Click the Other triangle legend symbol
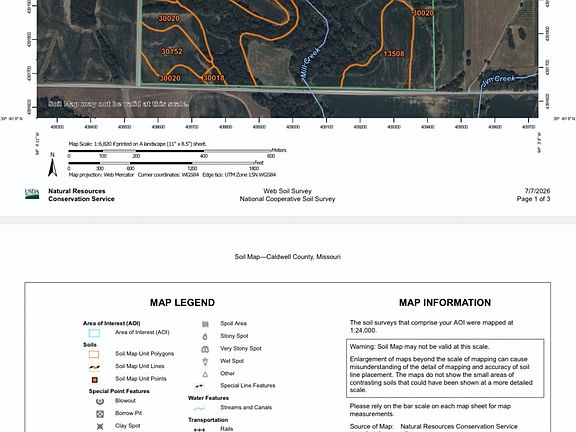This screenshot has width=576, height=432. (x=205, y=374)
